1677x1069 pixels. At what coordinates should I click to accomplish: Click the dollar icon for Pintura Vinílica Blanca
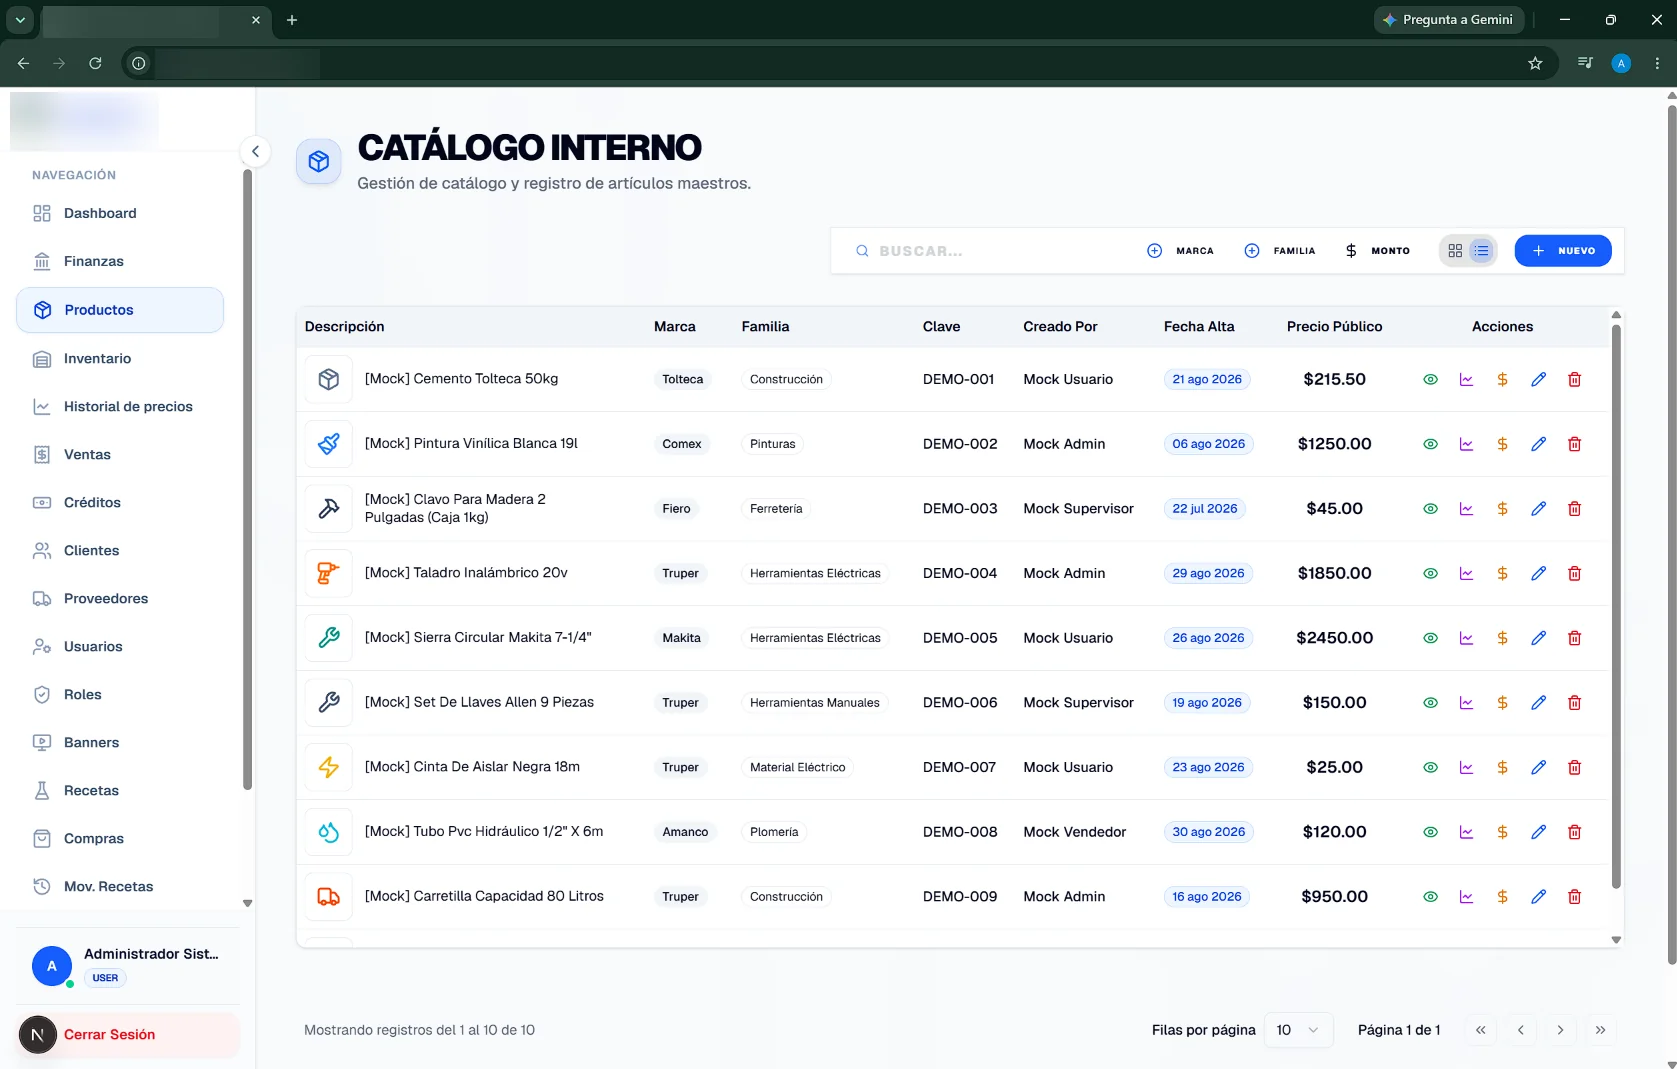pyautogui.click(x=1502, y=444)
